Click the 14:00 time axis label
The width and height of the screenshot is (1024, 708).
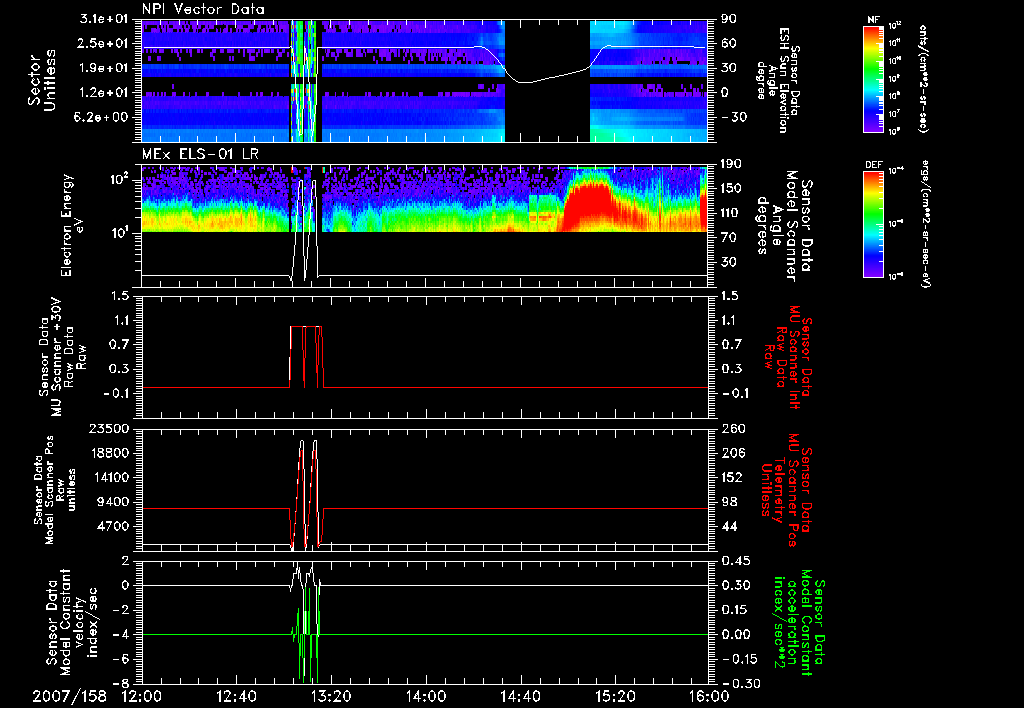coord(425,696)
